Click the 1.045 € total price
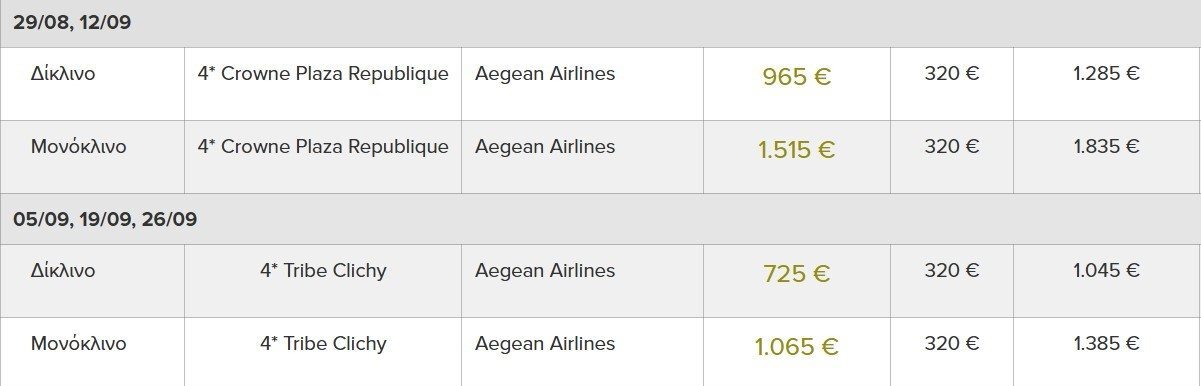The width and height of the screenshot is (1201, 386). [1107, 271]
